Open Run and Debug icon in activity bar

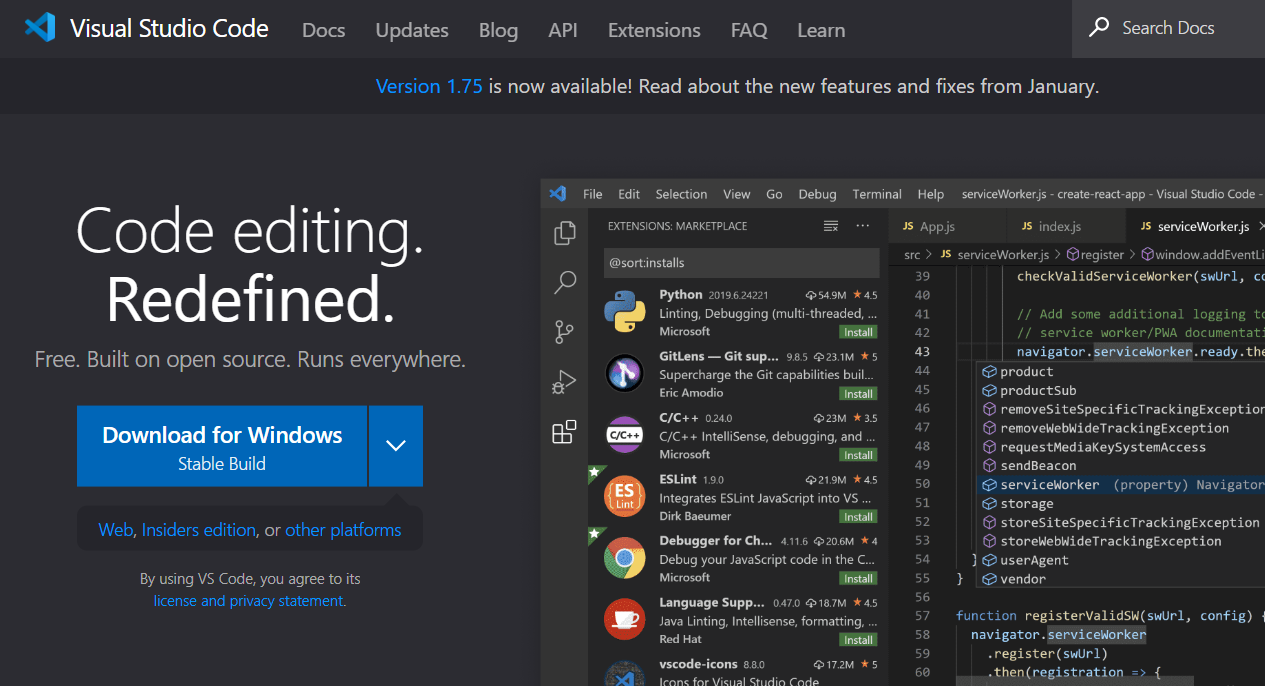coord(565,382)
